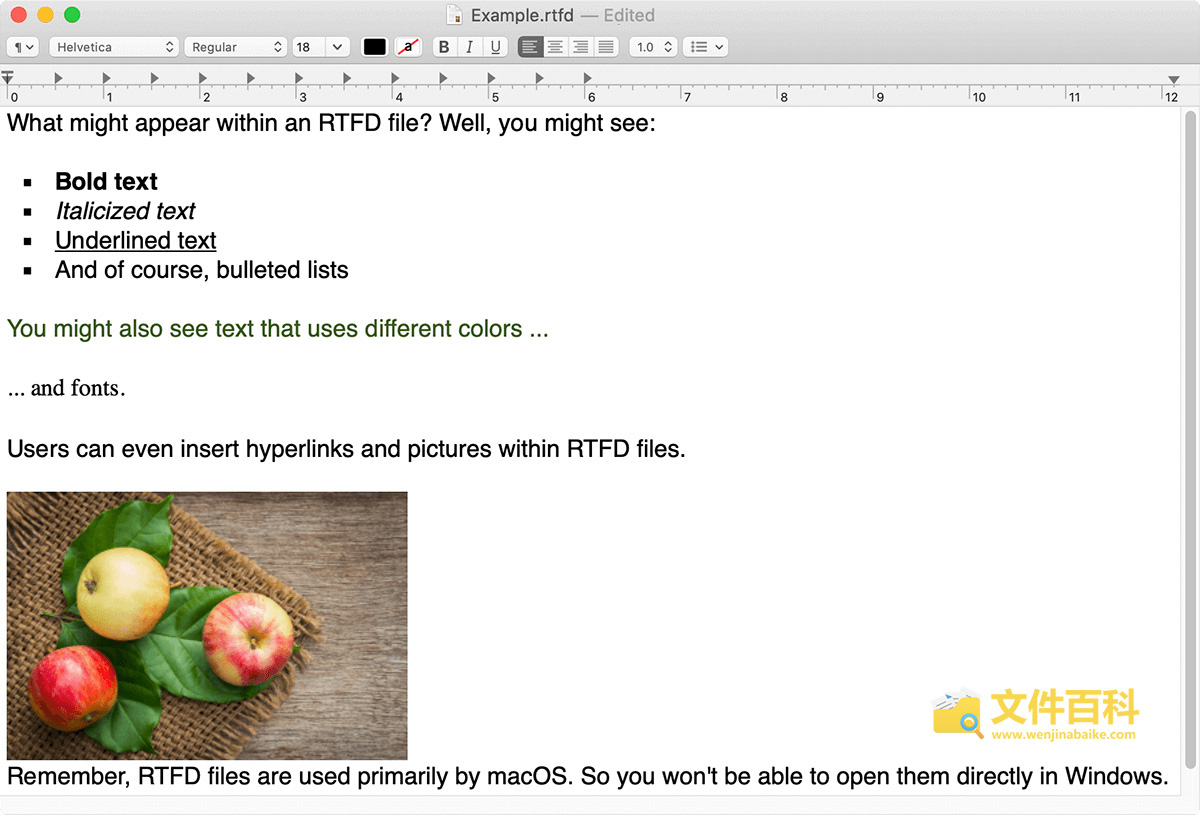Open the black text color swatch
Image resolution: width=1200 pixels, height=815 pixels.
click(x=375, y=47)
